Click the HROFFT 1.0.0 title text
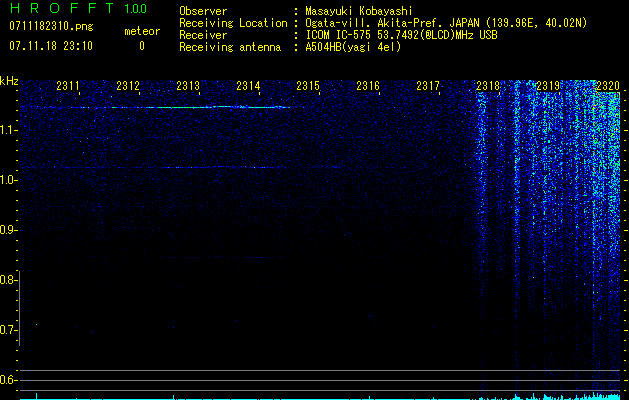This screenshot has height=400, width=629. [x=79, y=8]
